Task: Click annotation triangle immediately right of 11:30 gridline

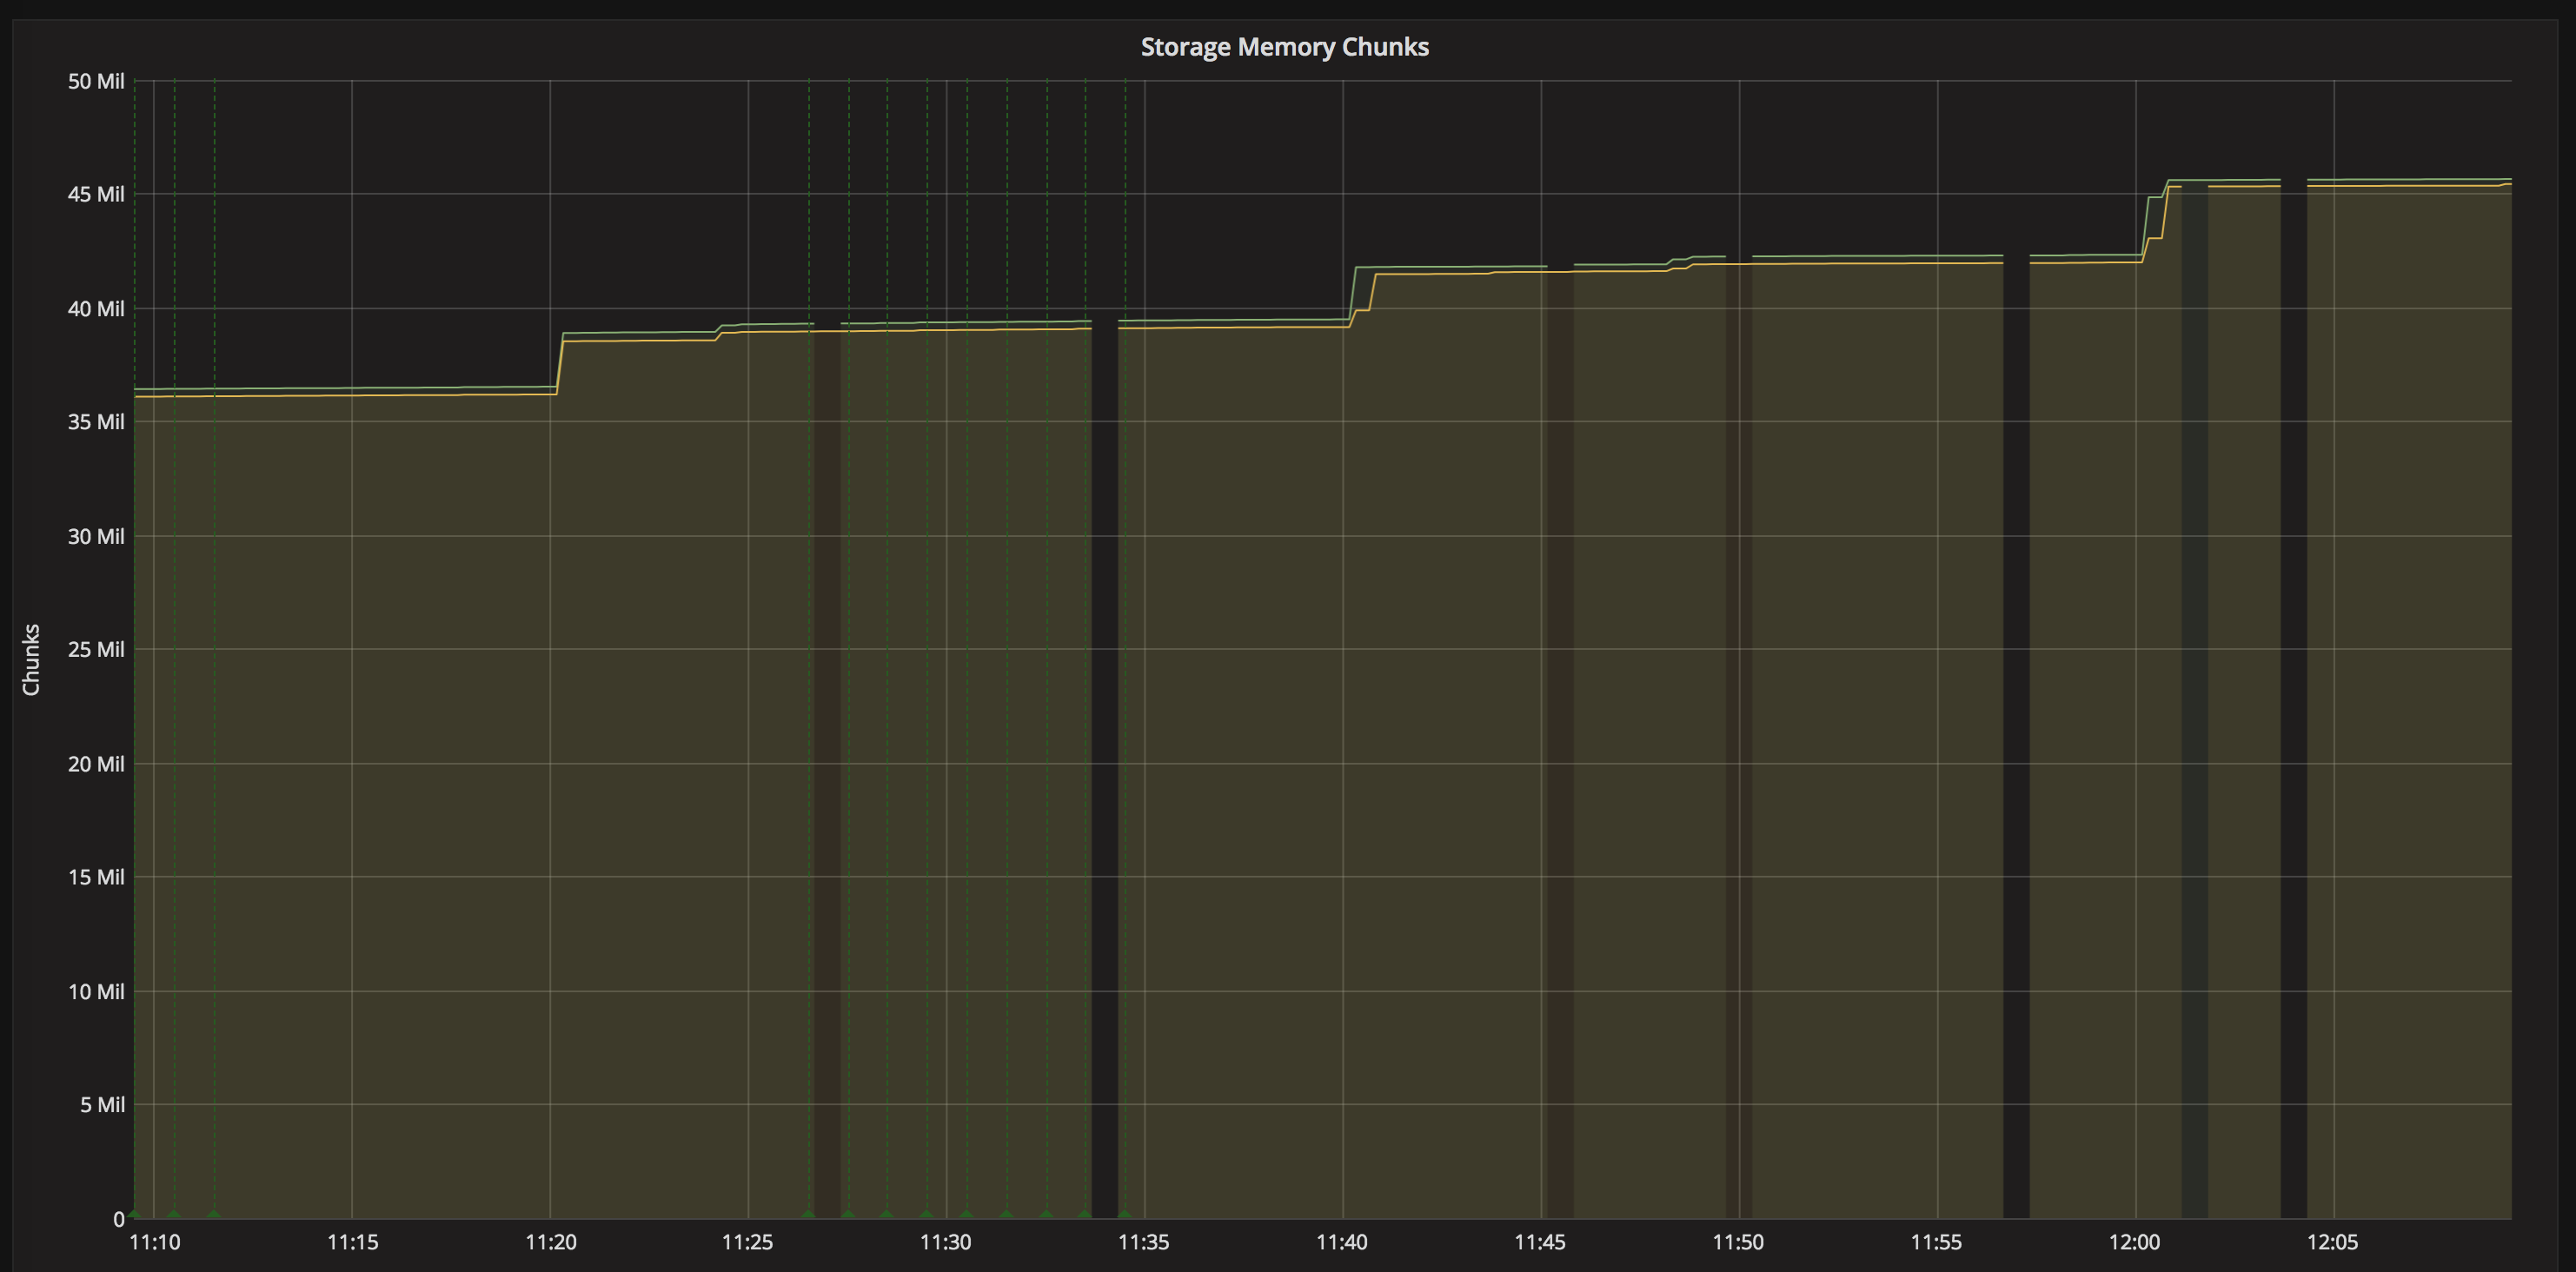Action: tap(966, 1214)
